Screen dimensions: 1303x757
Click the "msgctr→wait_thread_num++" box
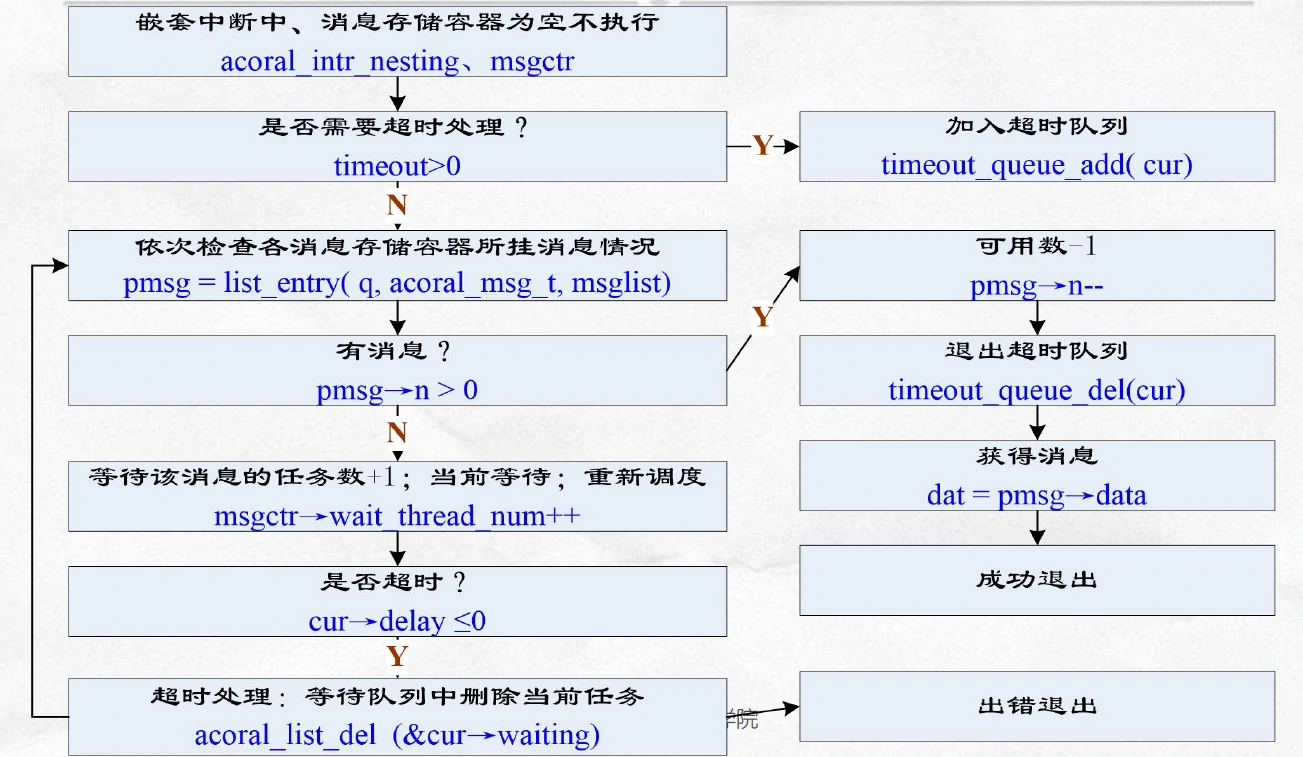[396, 496]
